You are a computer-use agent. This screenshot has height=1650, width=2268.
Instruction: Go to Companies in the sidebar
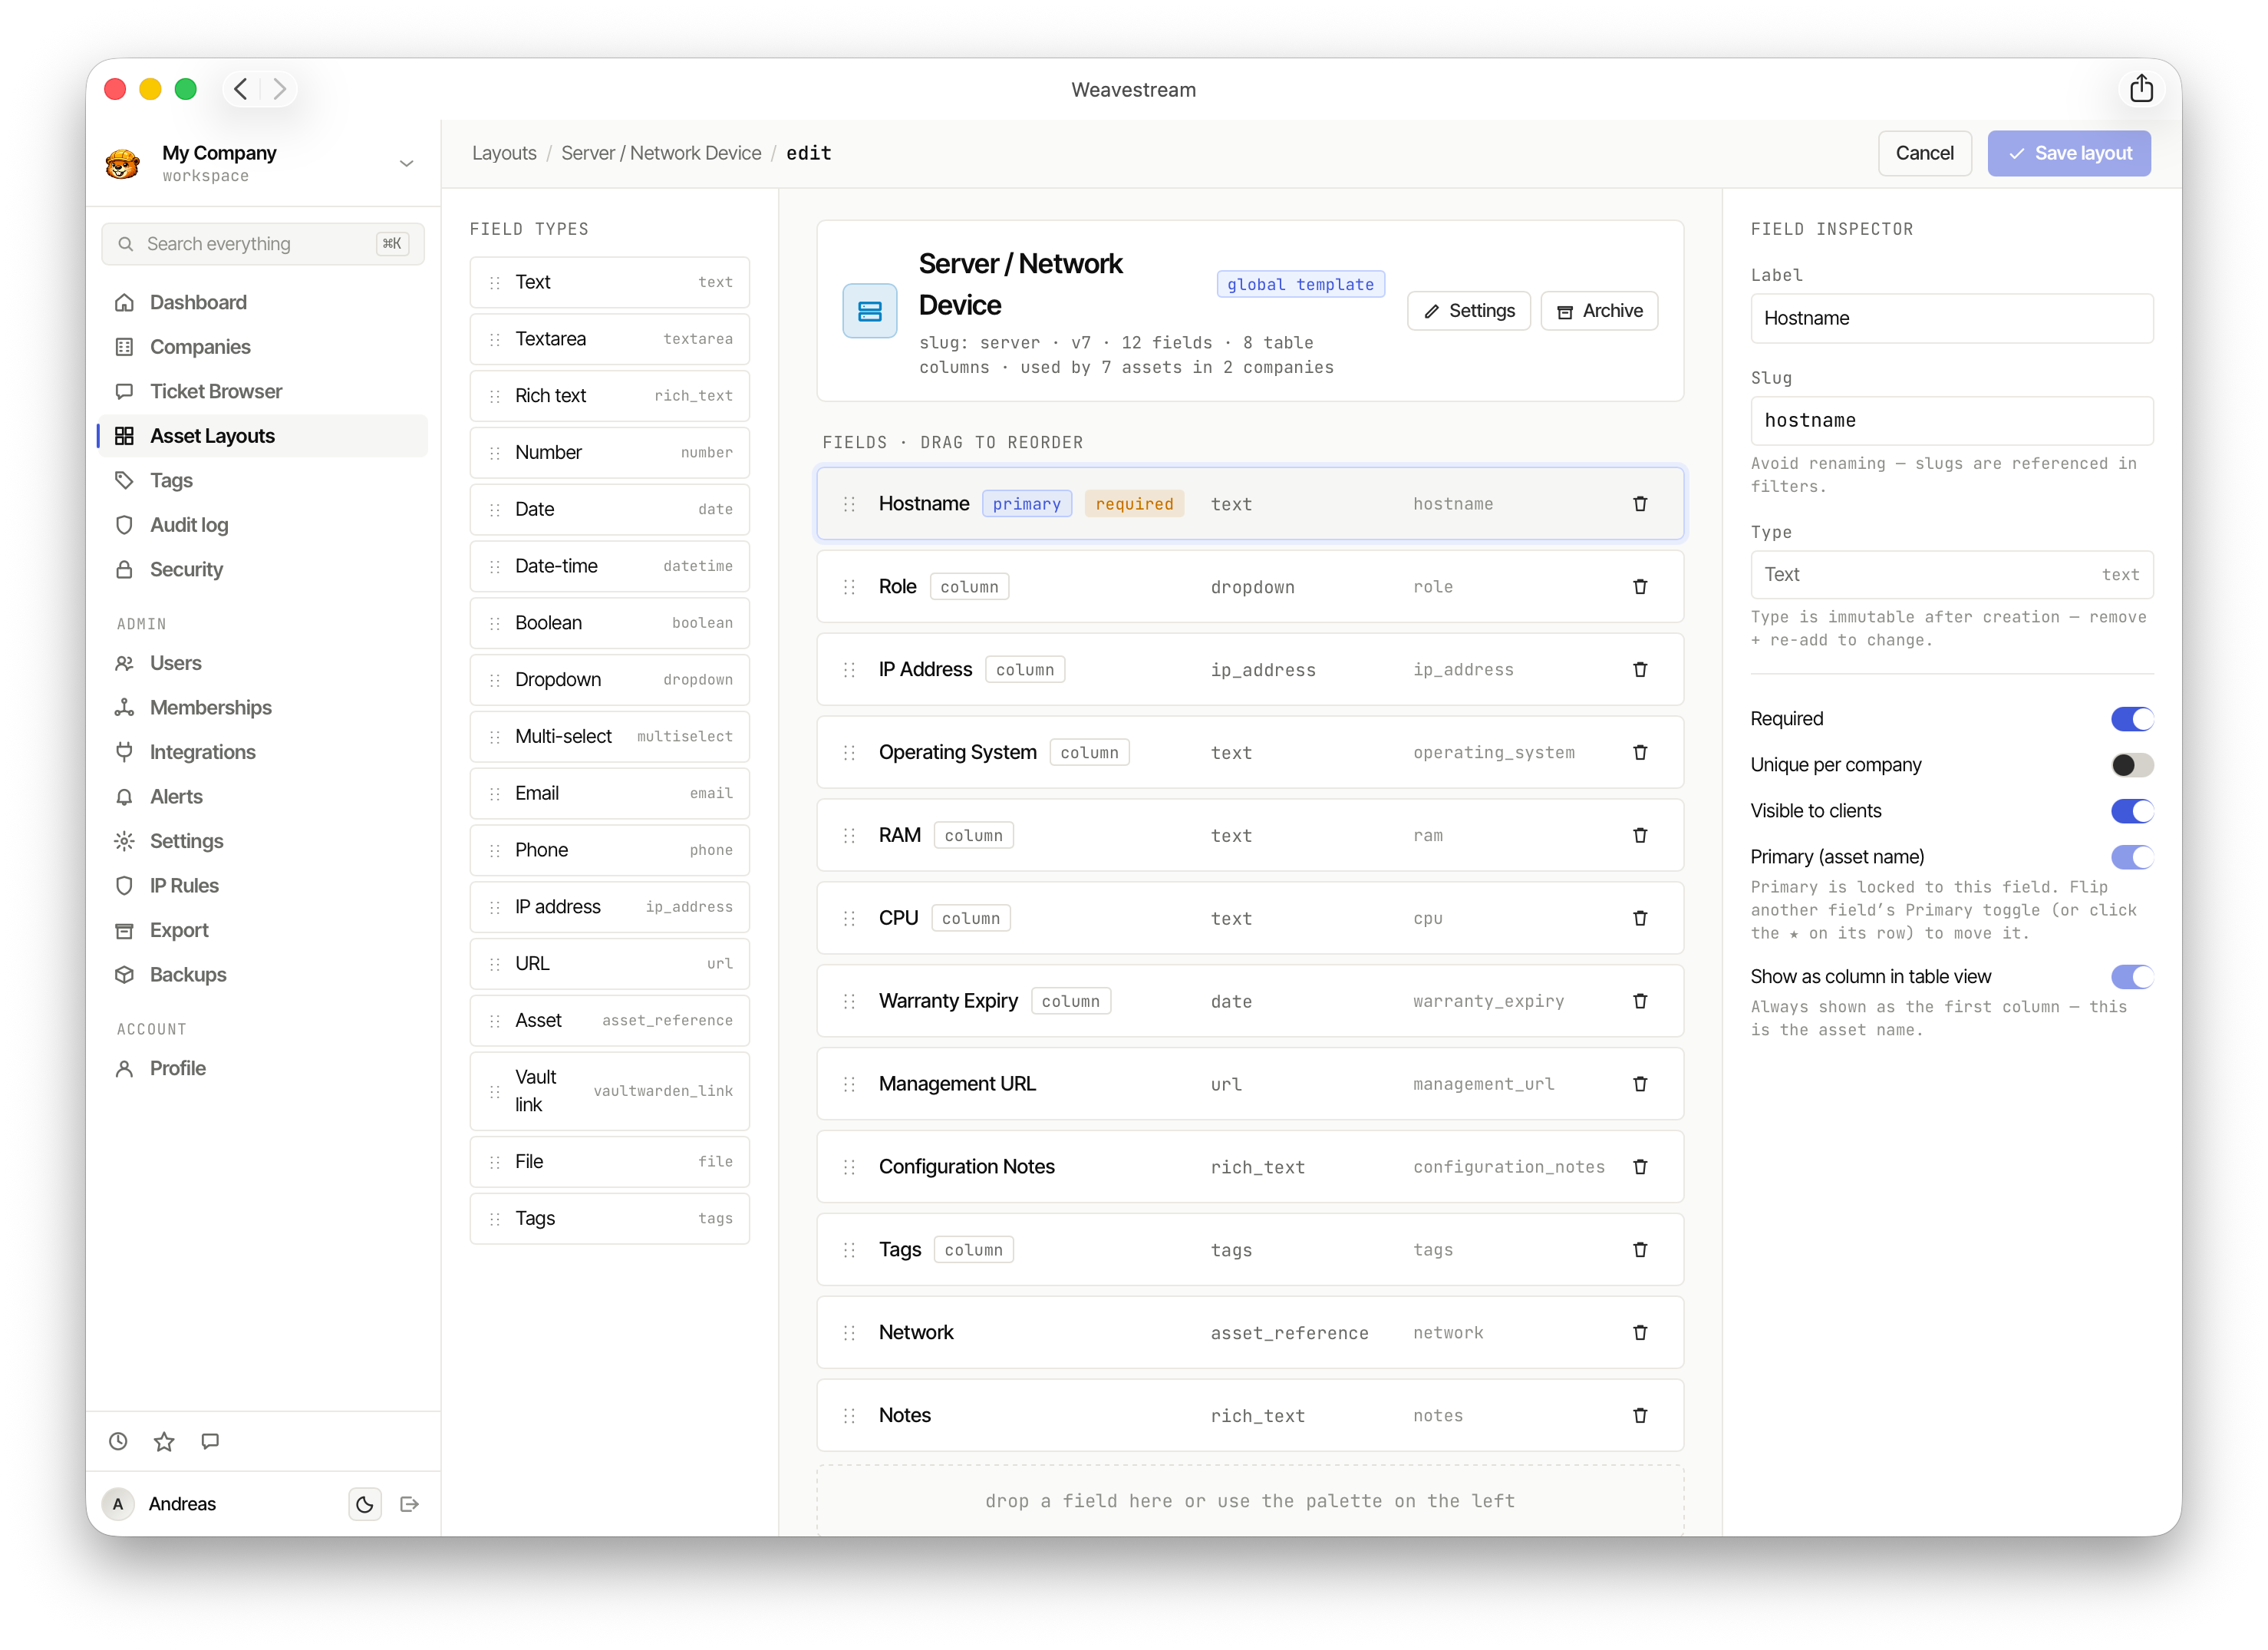(x=263, y=347)
